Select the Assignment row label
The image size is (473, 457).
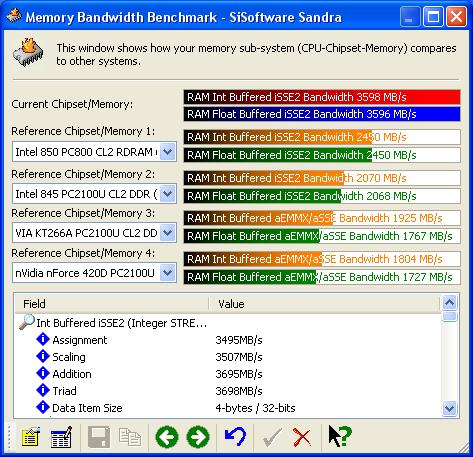80,340
